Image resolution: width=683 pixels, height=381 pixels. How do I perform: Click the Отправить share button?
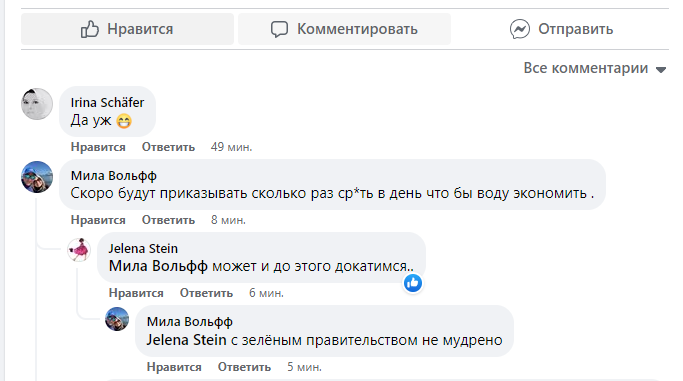pyautogui.click(x=561, y=29)
